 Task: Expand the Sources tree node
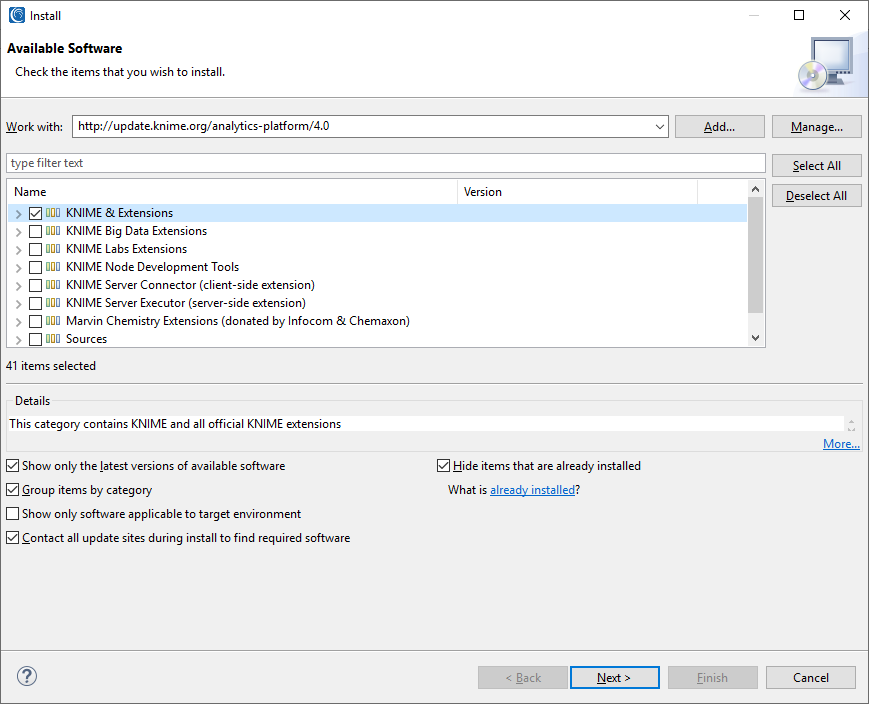tap(18, 340)
